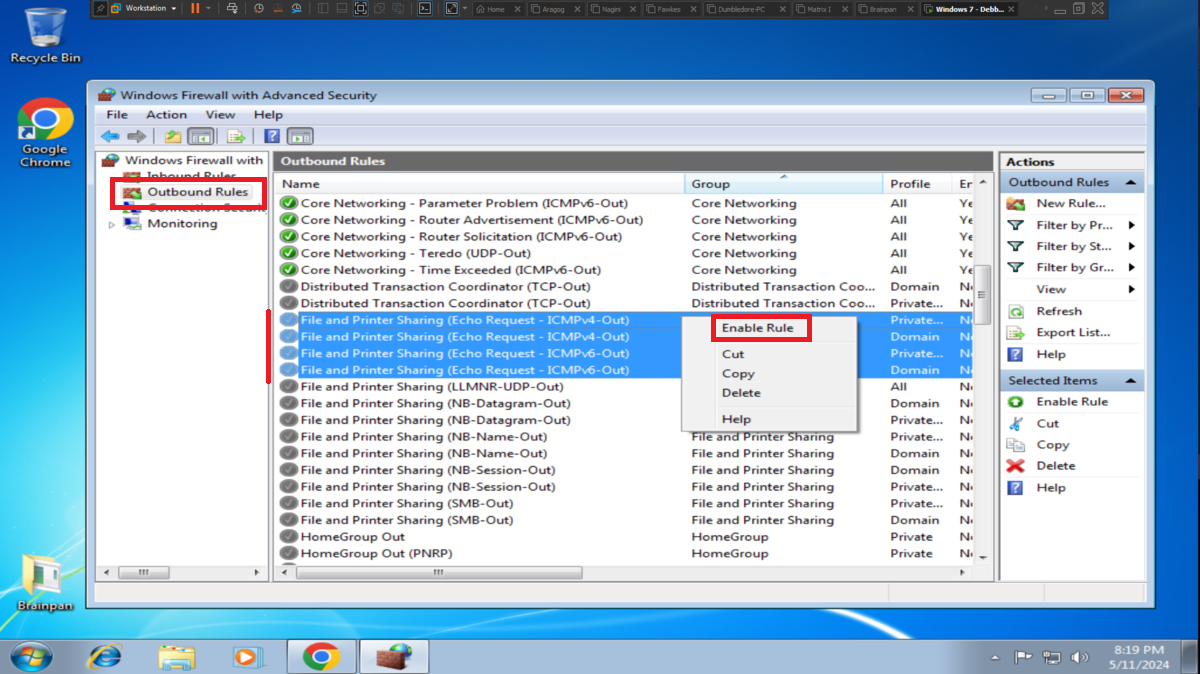This screenshot has width=1200, height=674.
Task: Click the Export List toolbar icon
Action: (x=236, y=136)
